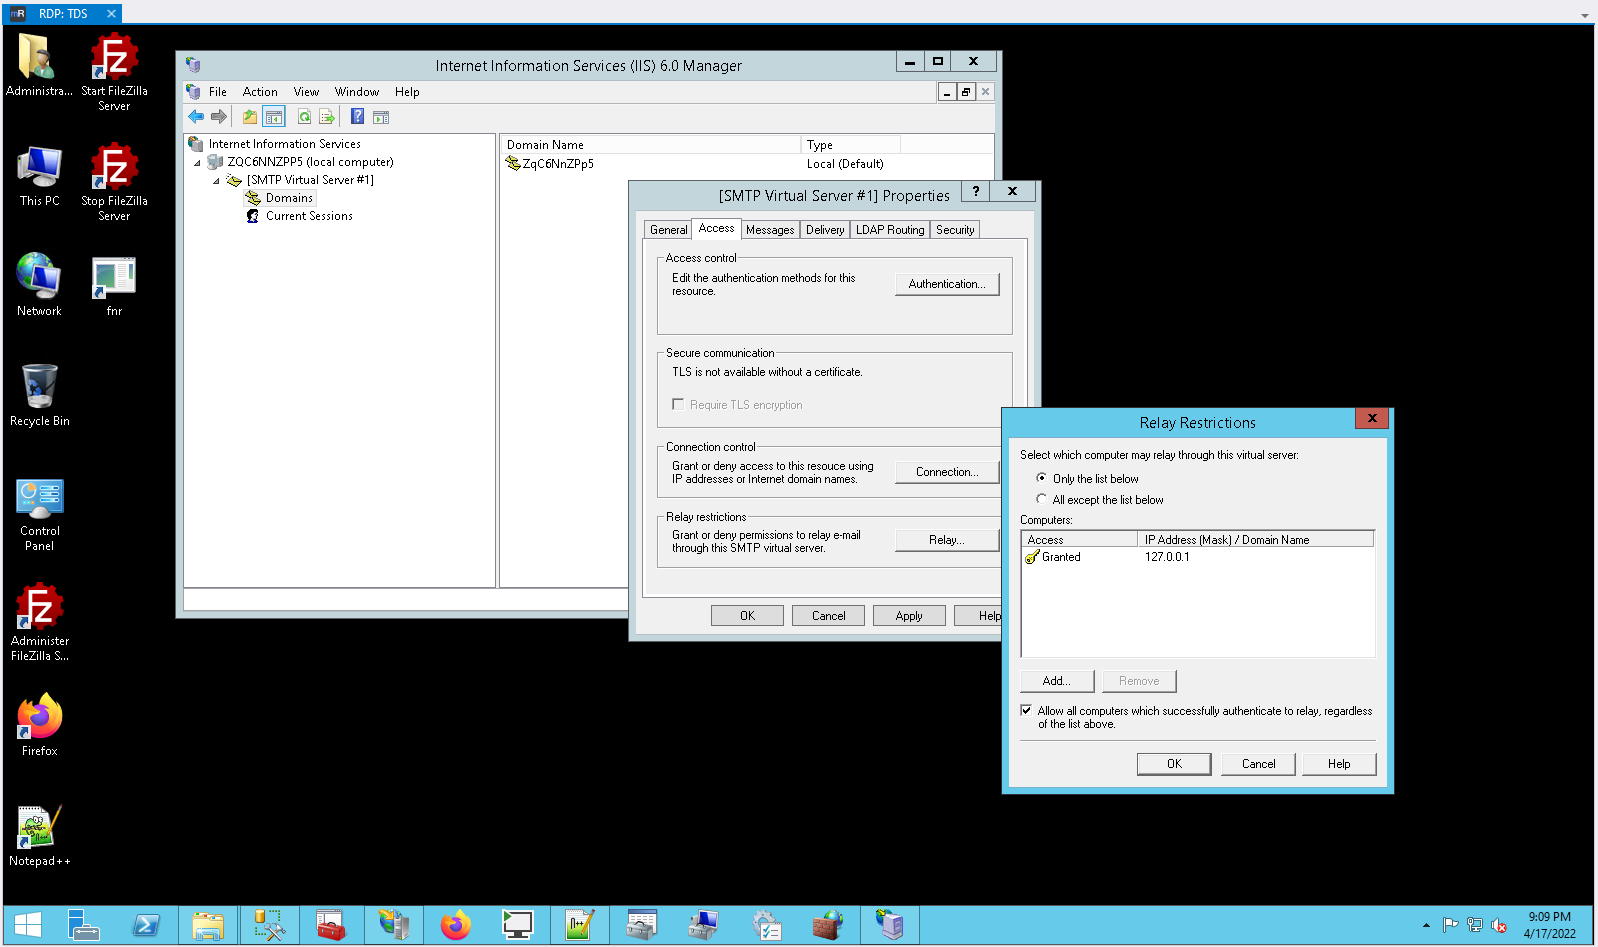Toggle Show/Hide Action Pane toolbar icon
This screenshot has width=1598, height=947.
[381, 117]
